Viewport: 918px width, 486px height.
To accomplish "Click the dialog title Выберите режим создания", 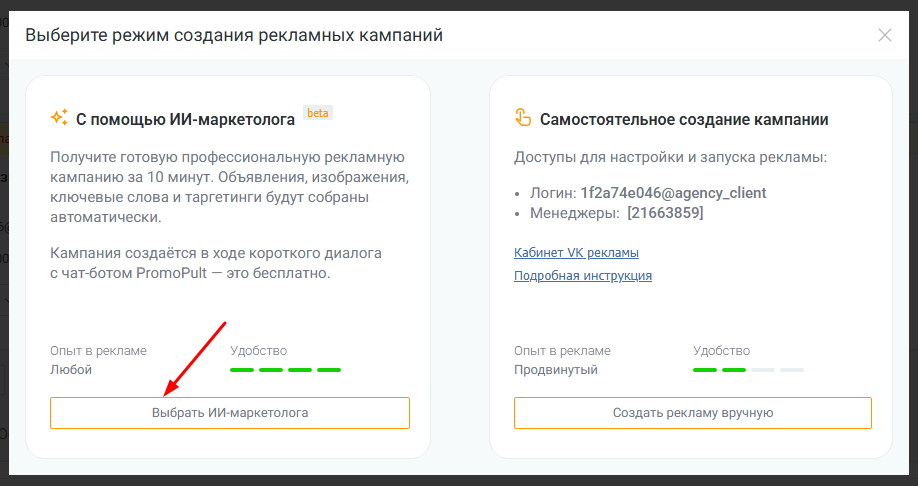I will click(234, 36).
